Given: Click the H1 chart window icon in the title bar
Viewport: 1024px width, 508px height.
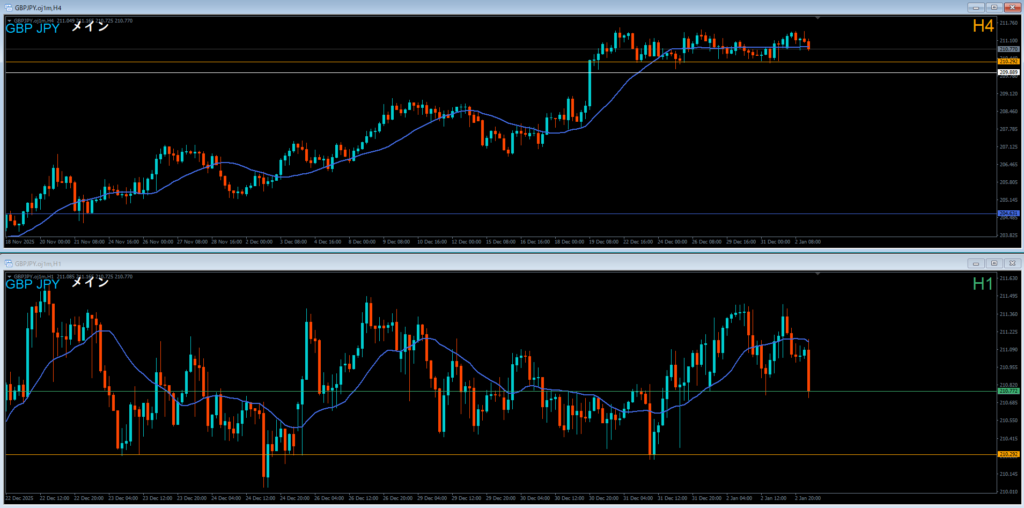Looking at the screenshot, I should coord(9,263).
